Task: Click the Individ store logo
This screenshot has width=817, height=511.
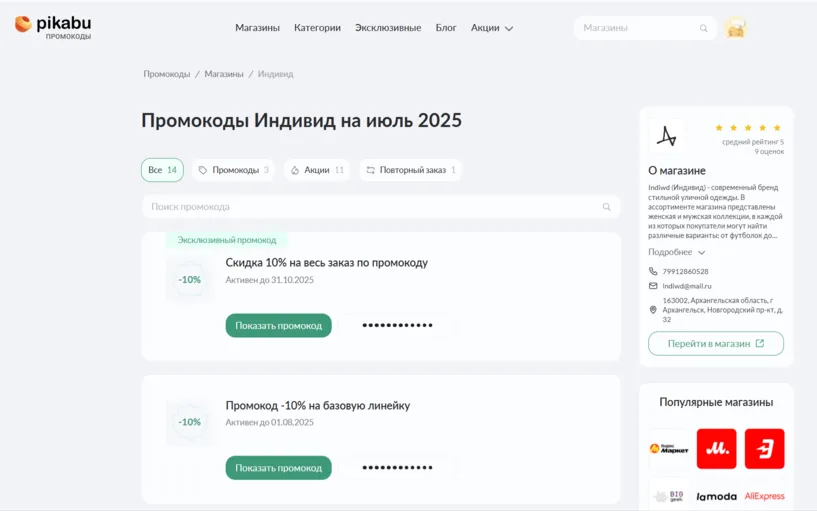Action: click(x=667, y=136)
